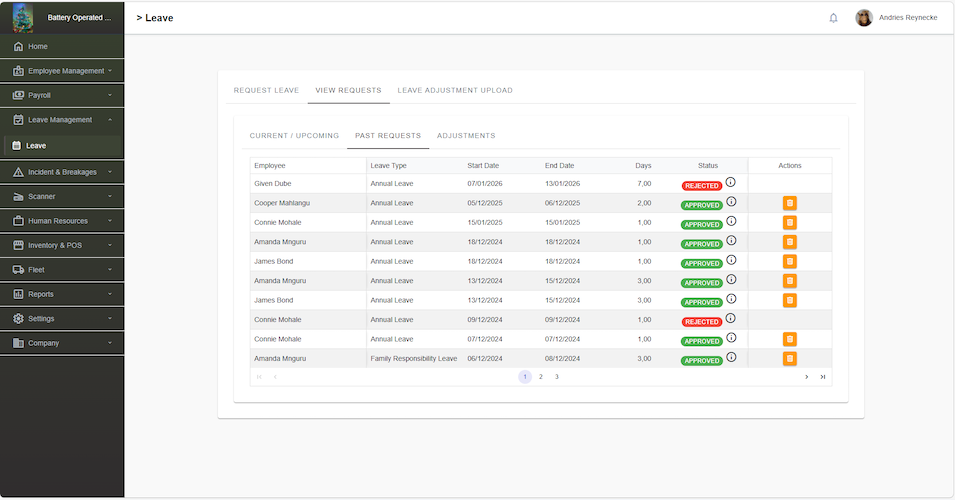Image resolution: width=955 pixels, height=500 pixels.
Task: Click the Settings gear icon
Action: click(x=18, y=319)
